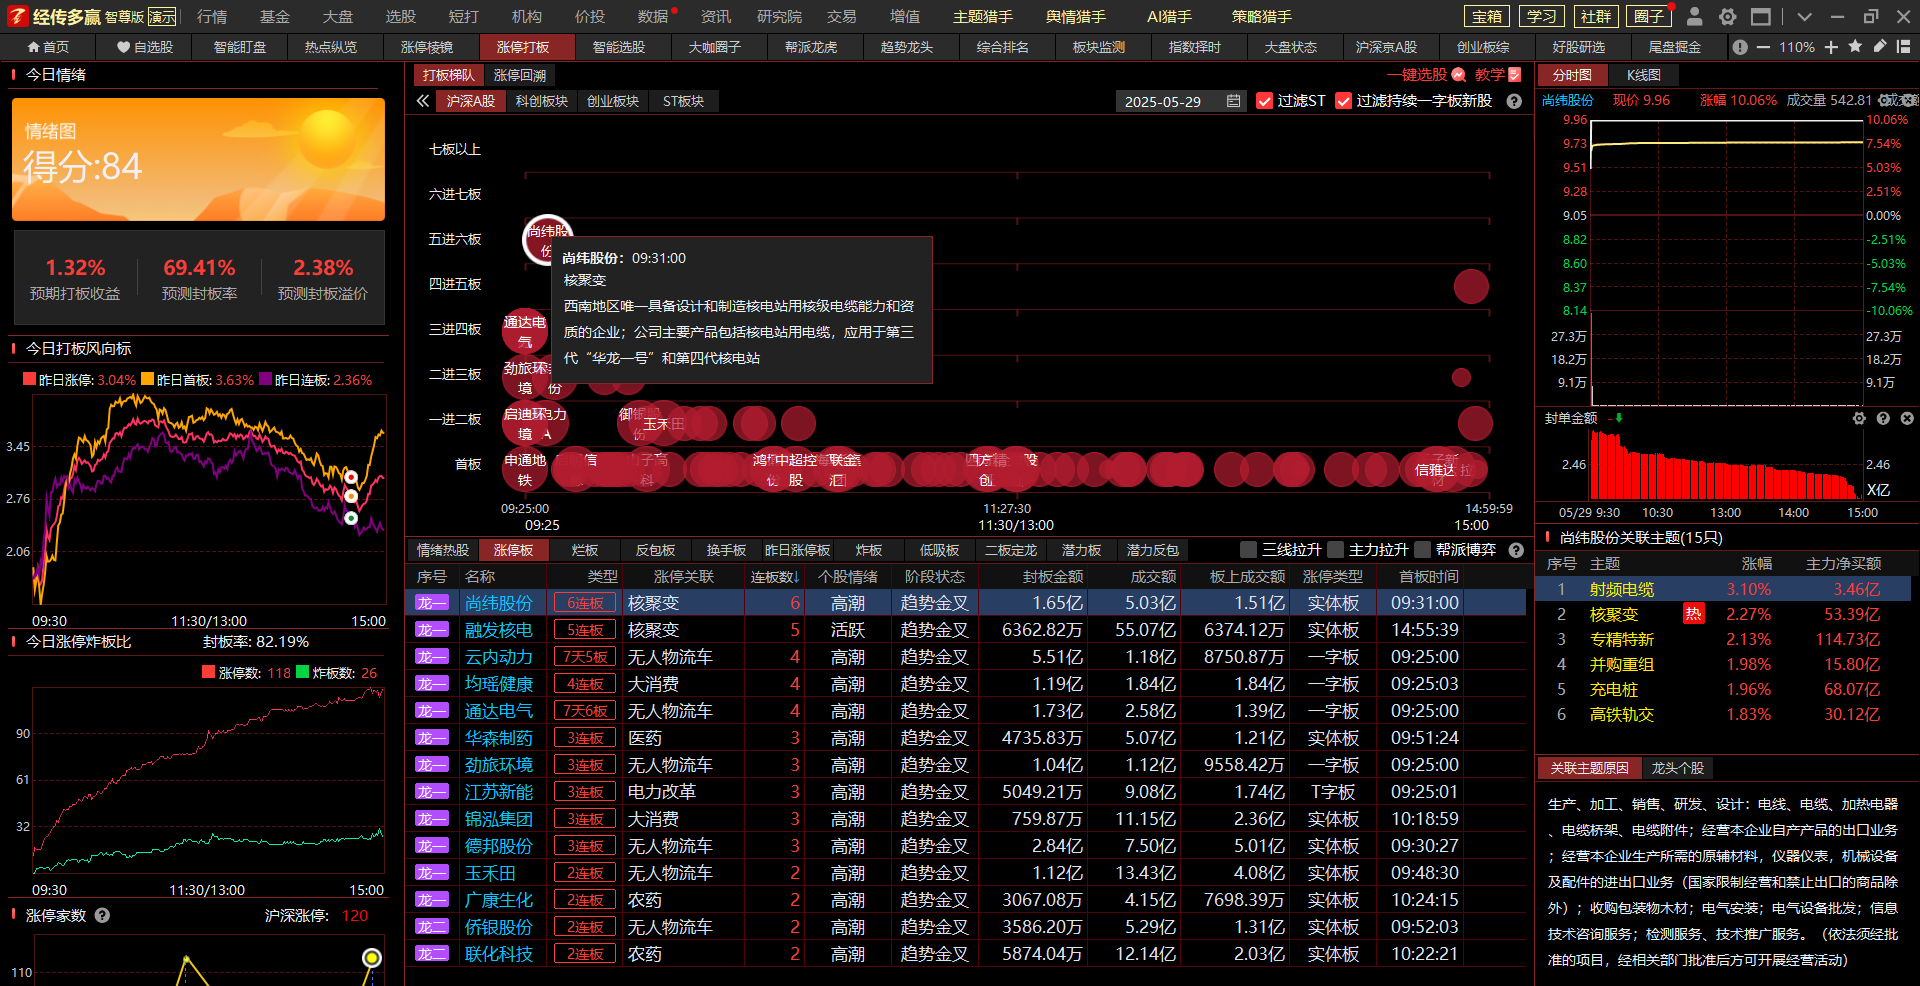Sort table by 连板数 column header
The height and width of the screenshot is (986, 1920).
(x=774, y=577)
